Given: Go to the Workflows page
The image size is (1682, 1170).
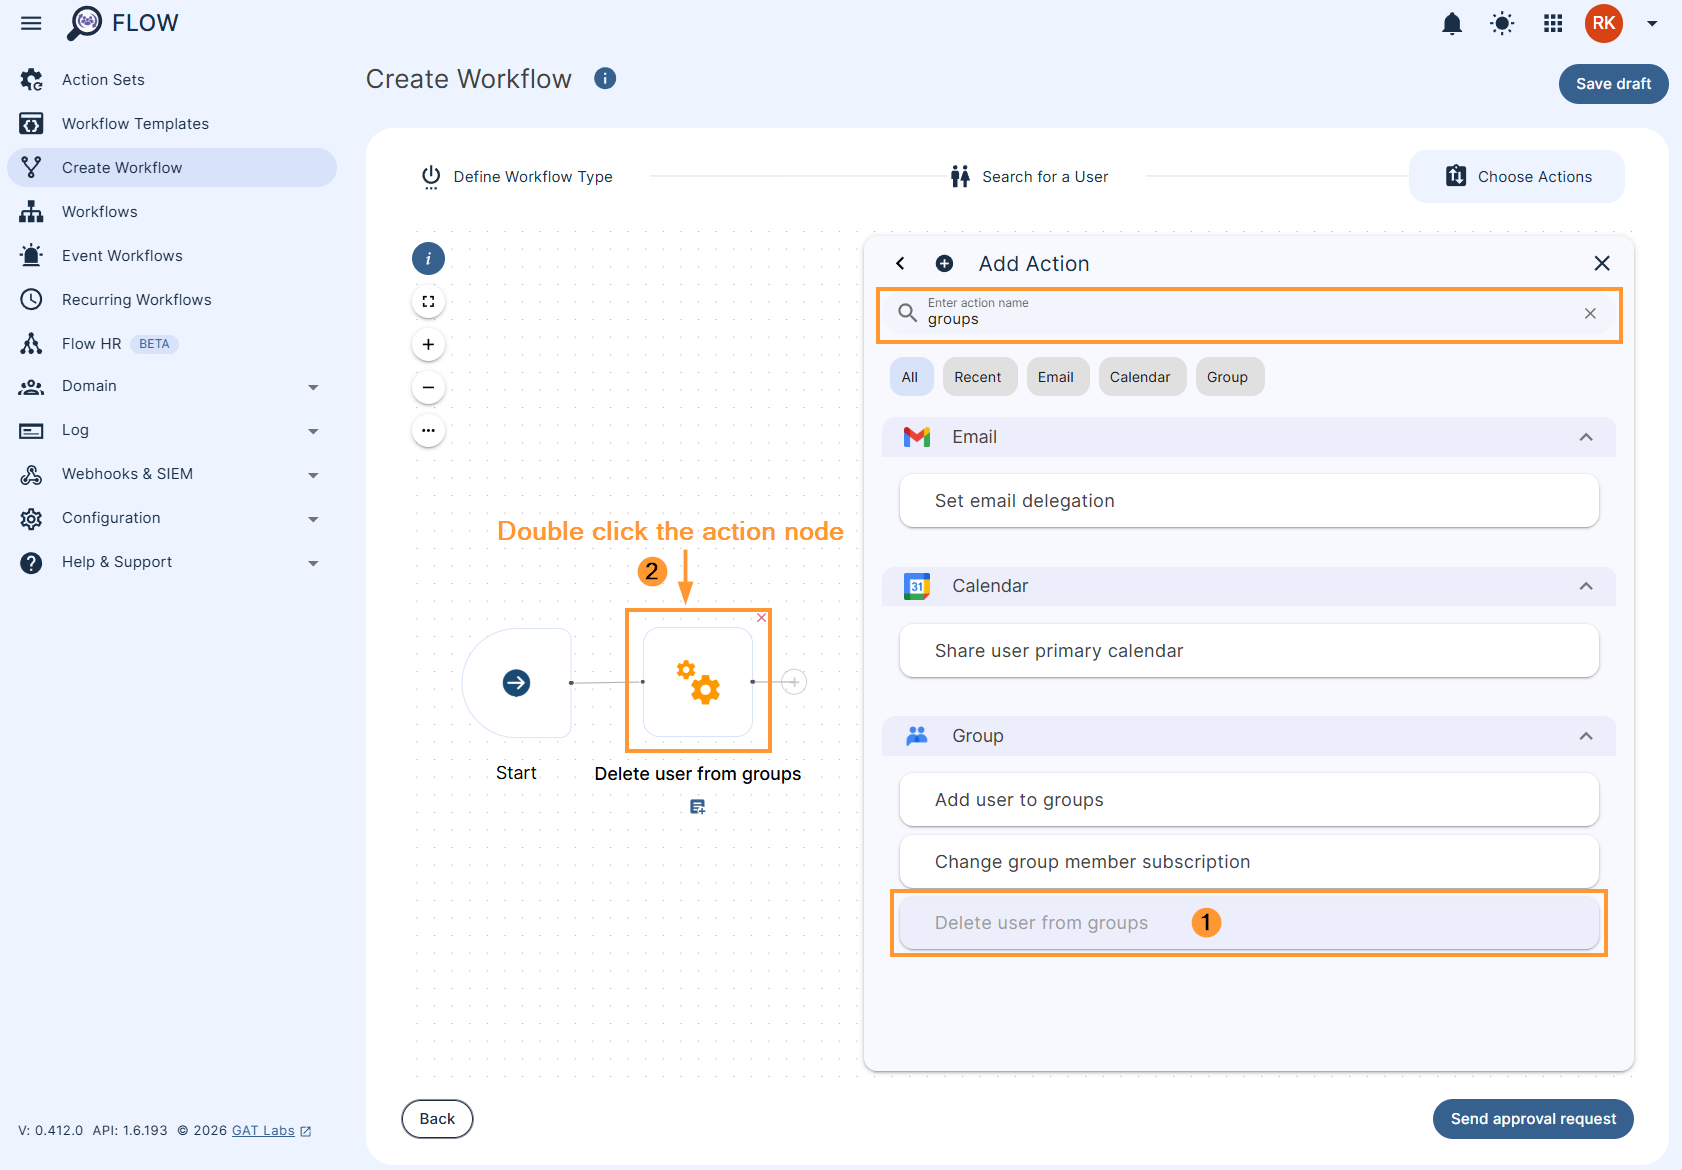Looking at the screenshot, I should [x=100, y=211].
